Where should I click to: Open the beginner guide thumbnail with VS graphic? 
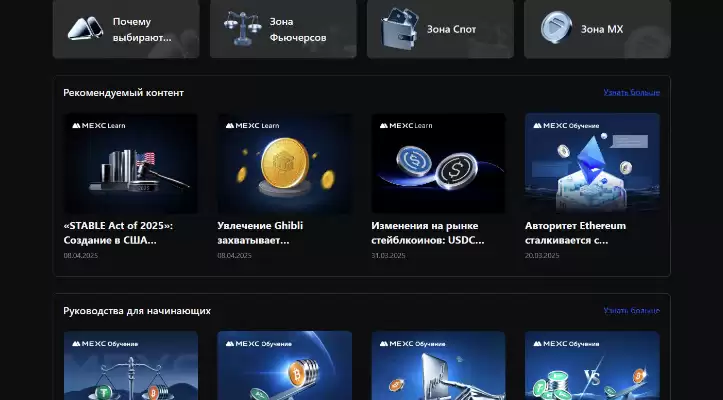pos(592,365)
